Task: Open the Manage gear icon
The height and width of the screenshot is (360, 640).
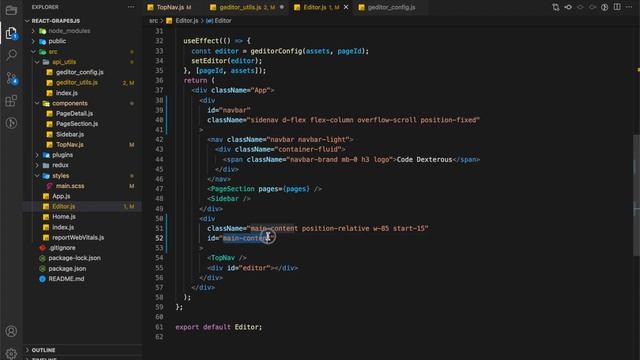Action: 11,353
